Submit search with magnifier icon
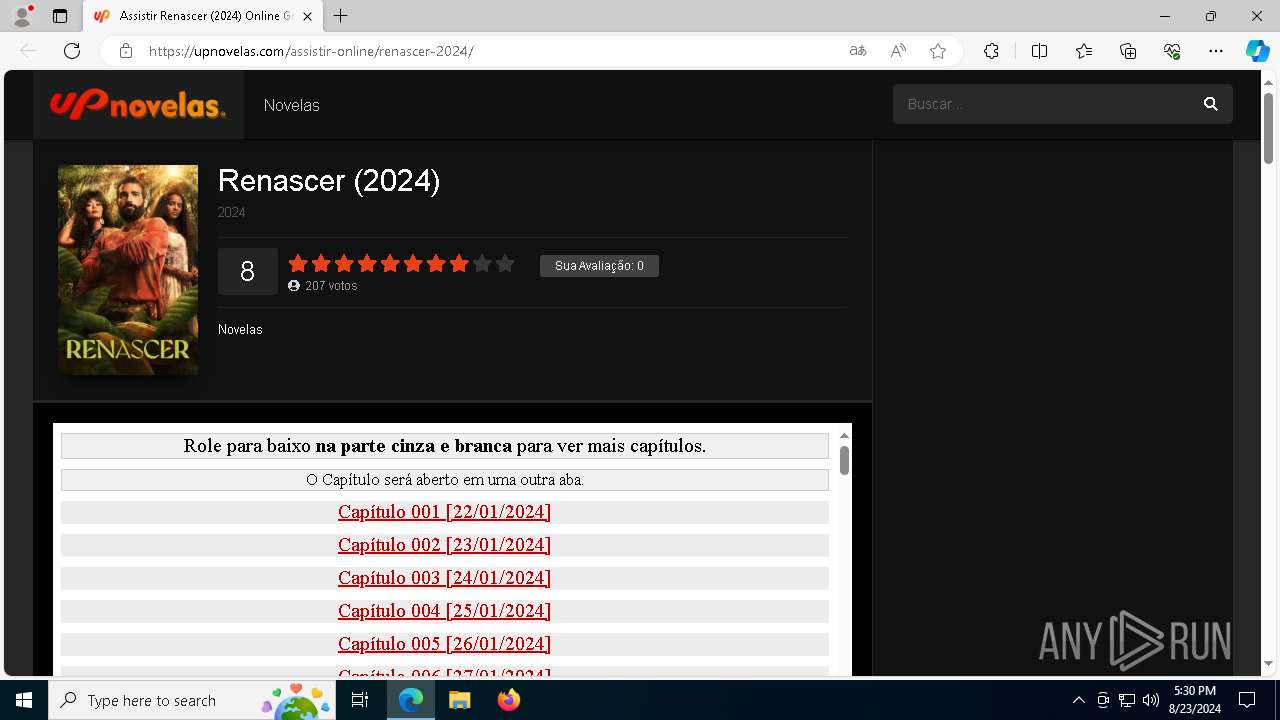Image resolution: width=1280 pixels, height=720 pixels. (x=1211, y=104)
